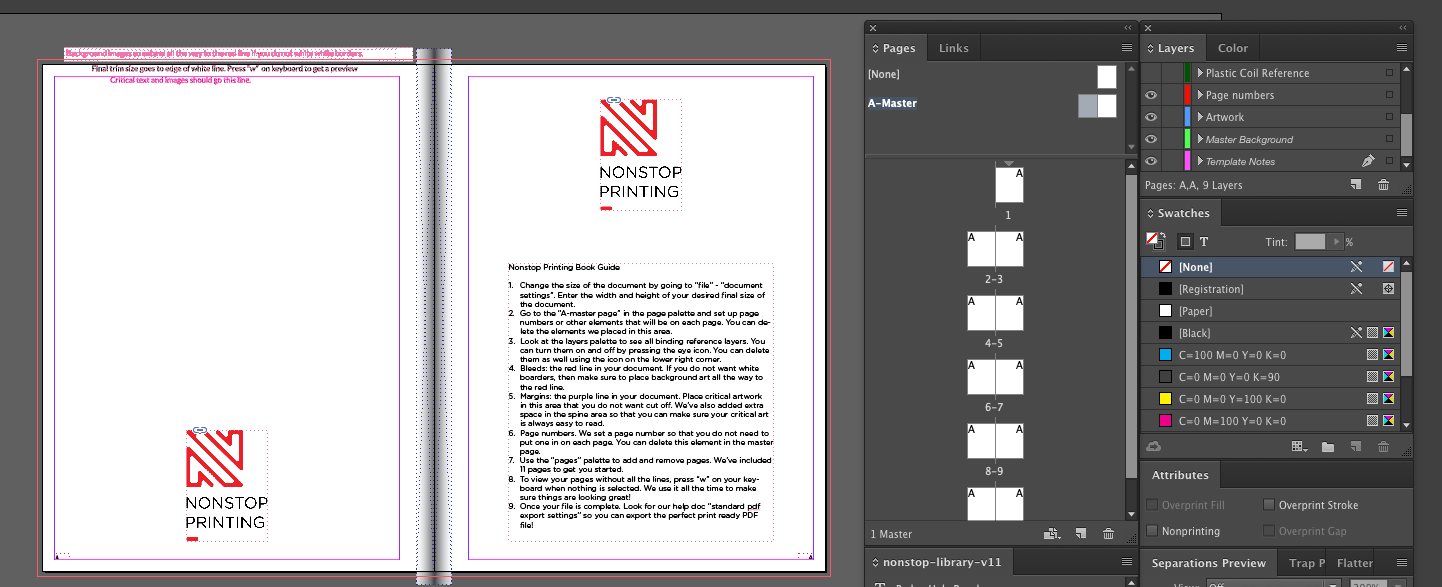Open the swatch views grid icon
This screenshot has width=1442, height=587.
point(1300,447)
